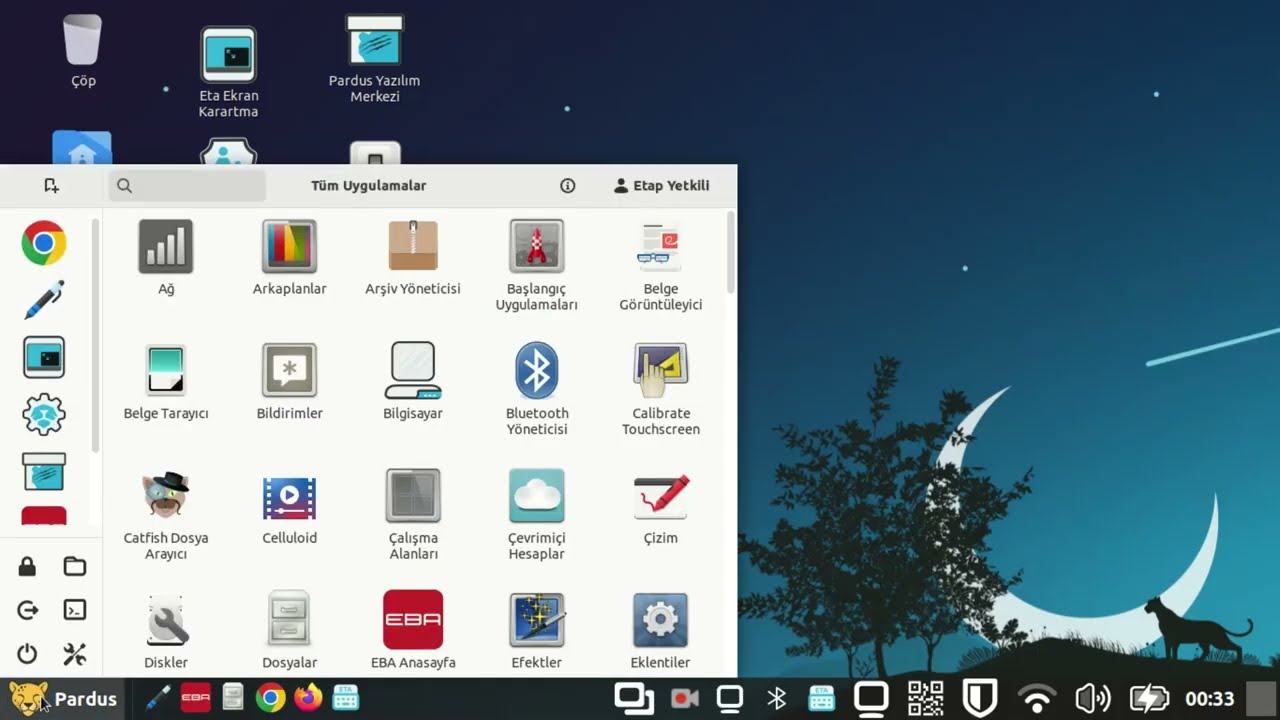
Task: Open the Bilgisayar computer icon
Action: click(413, 383)
